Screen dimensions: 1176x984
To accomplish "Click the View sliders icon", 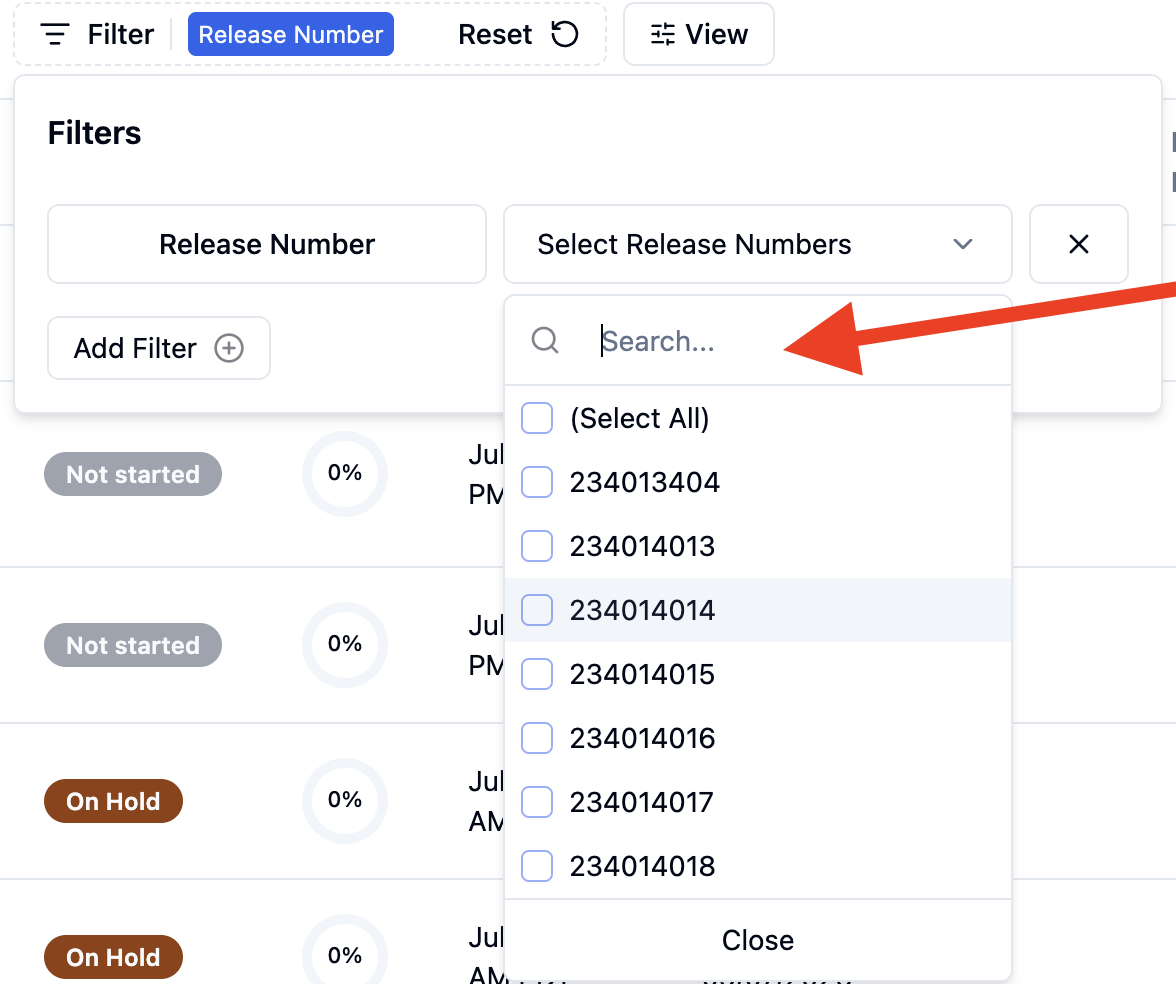I will (662, 34).
